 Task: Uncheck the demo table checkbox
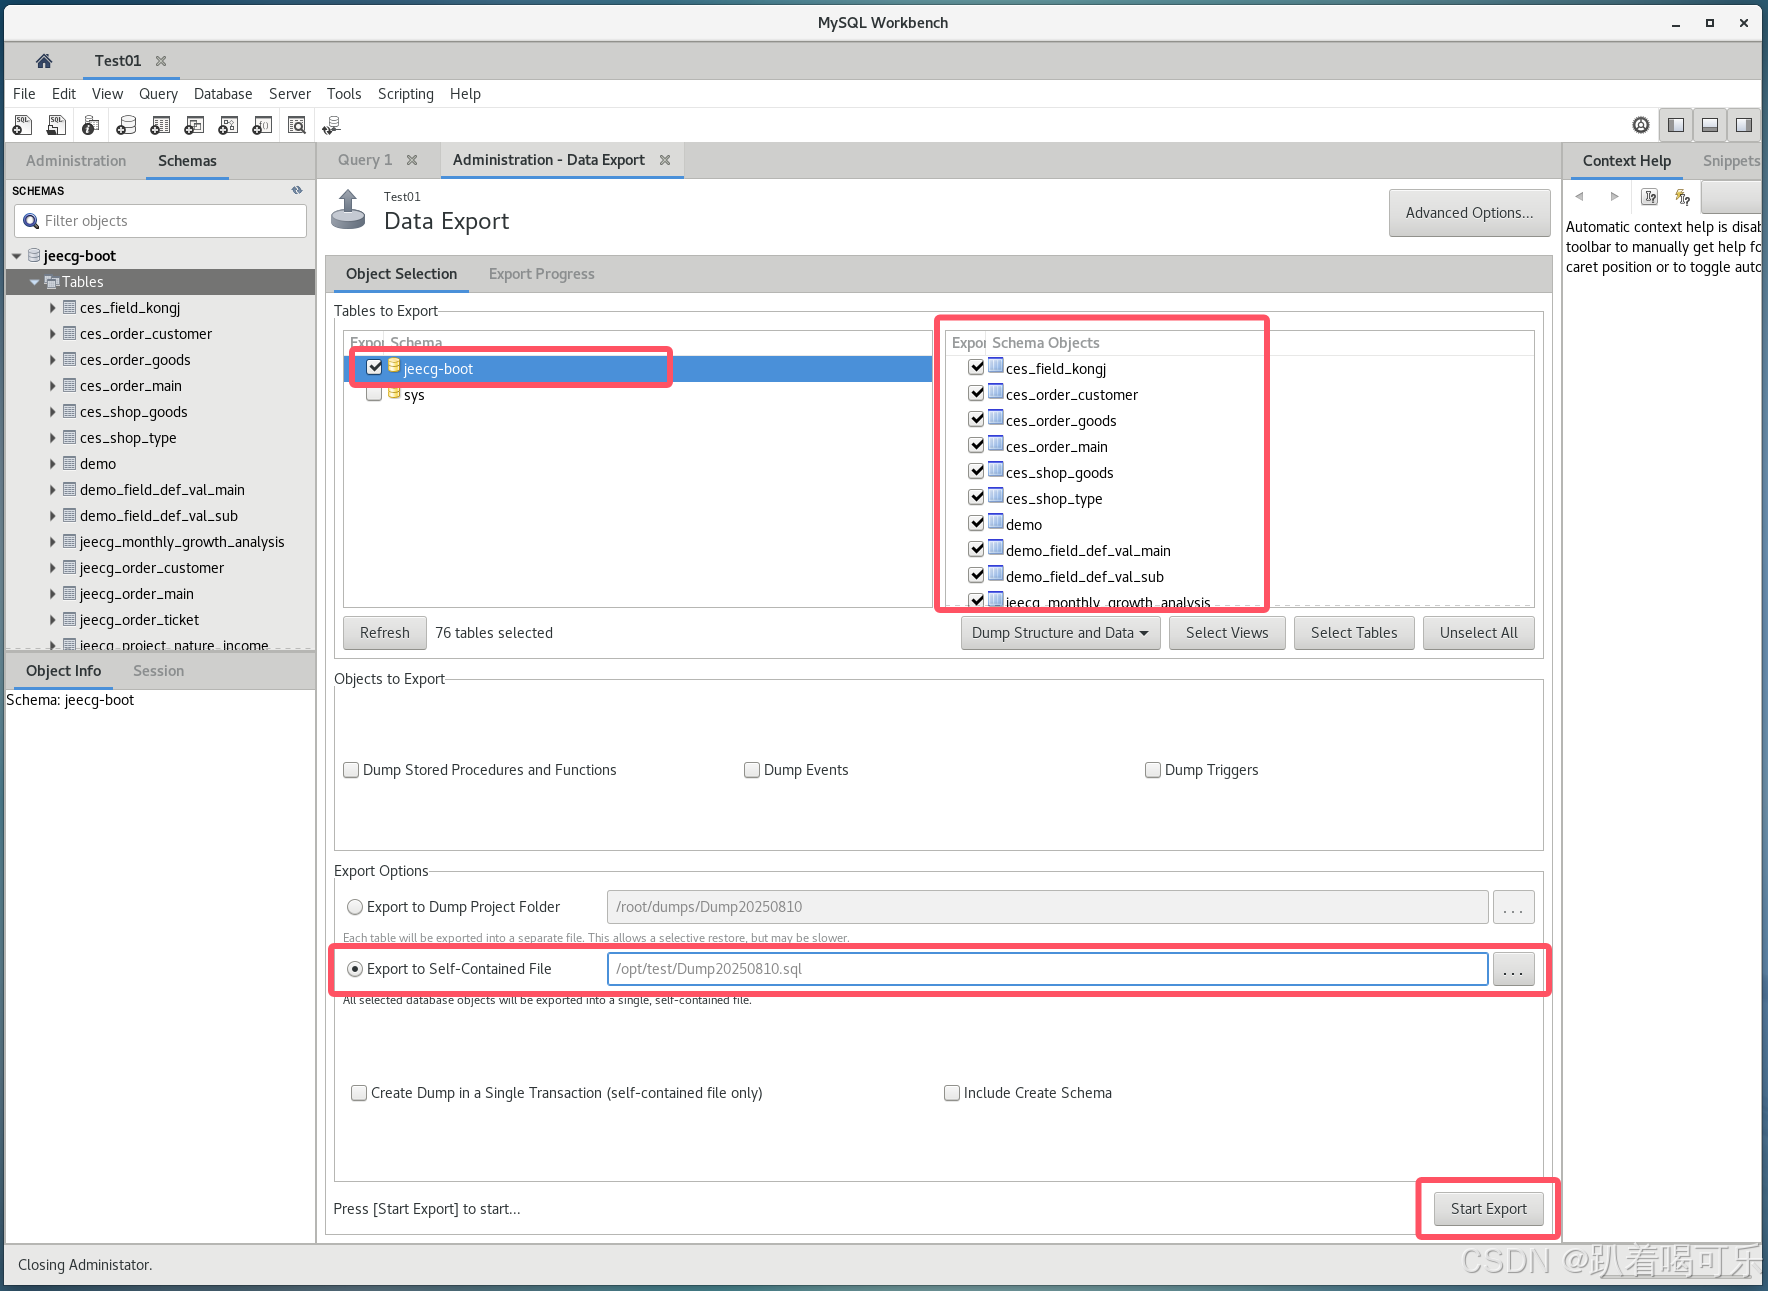[976, 523]
